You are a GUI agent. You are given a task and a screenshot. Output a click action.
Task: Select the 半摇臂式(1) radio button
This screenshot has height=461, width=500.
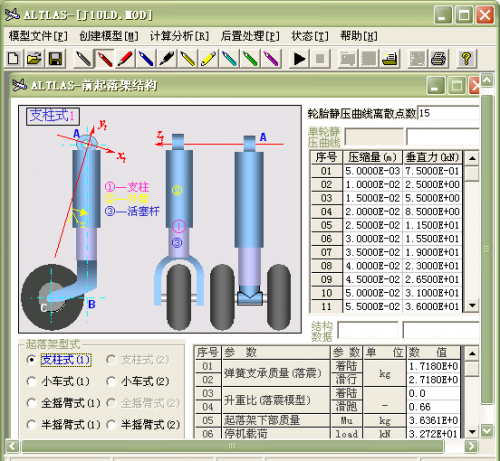(31, 424)
